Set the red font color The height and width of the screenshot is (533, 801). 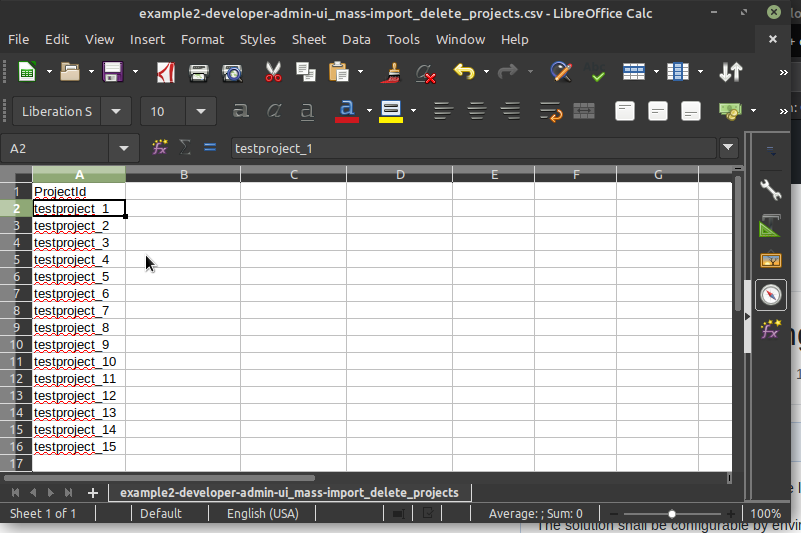click(x=347, y=111)
